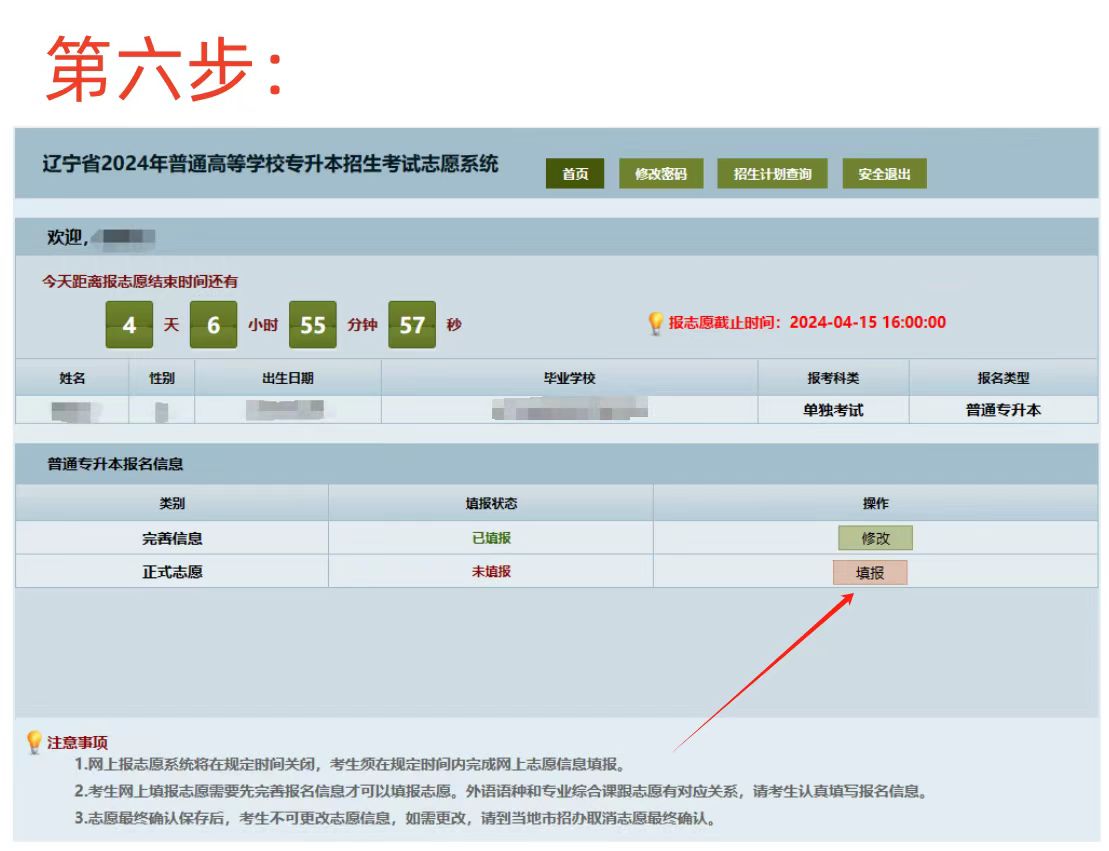
Task: Click 填报 button for 正式志愿 row
Action: (x=870, y=572)
